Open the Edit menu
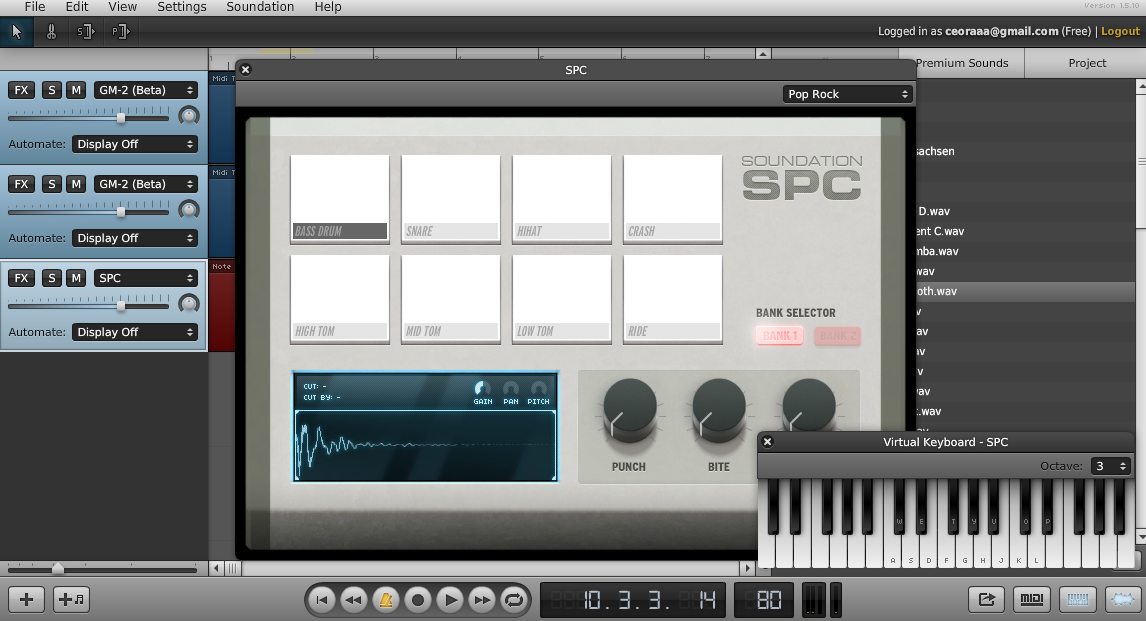 (77, 7)
